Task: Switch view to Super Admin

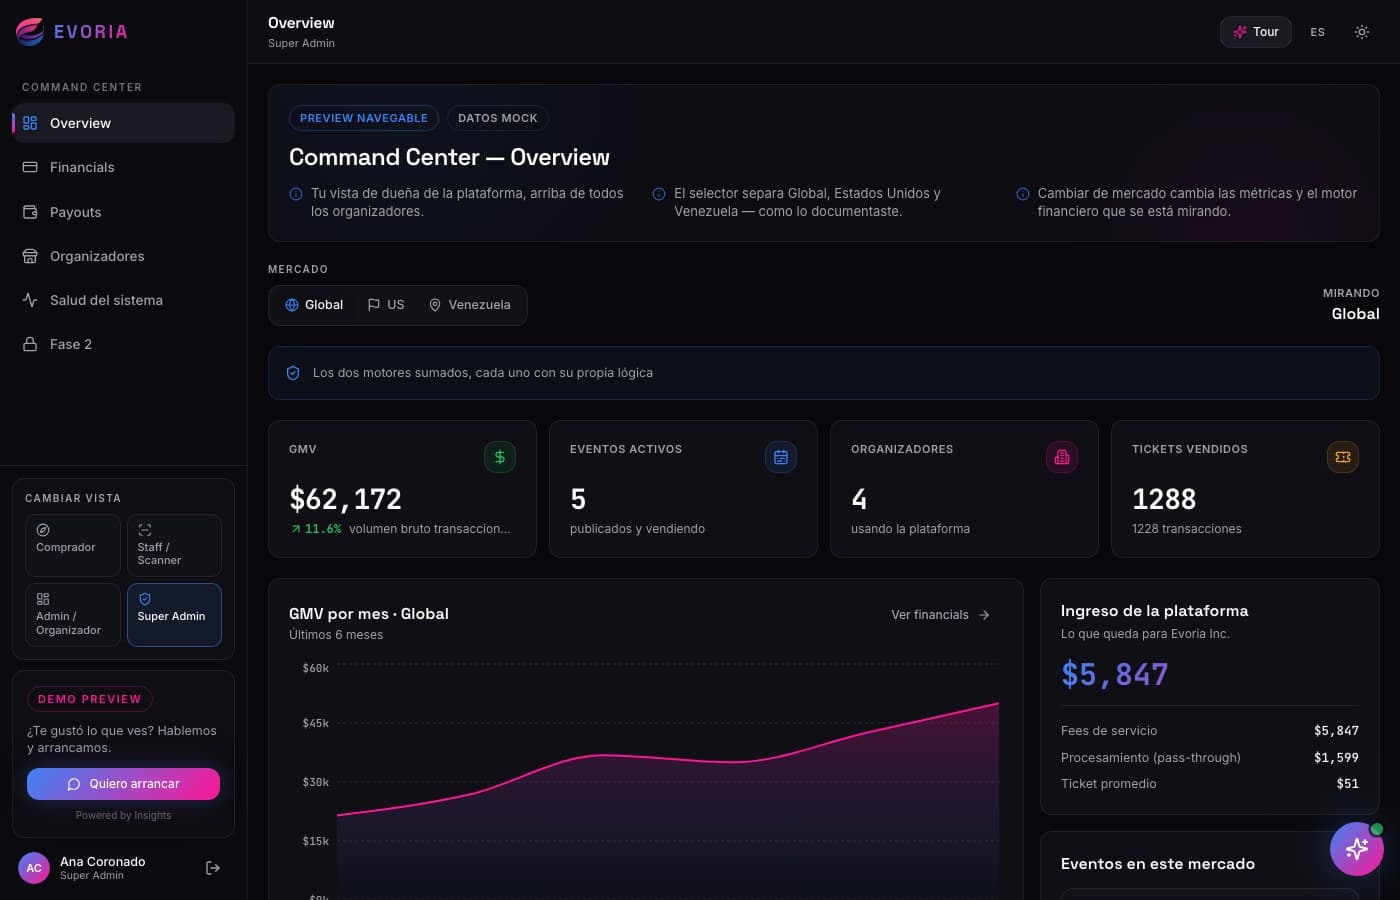Action: pos(174,615)
